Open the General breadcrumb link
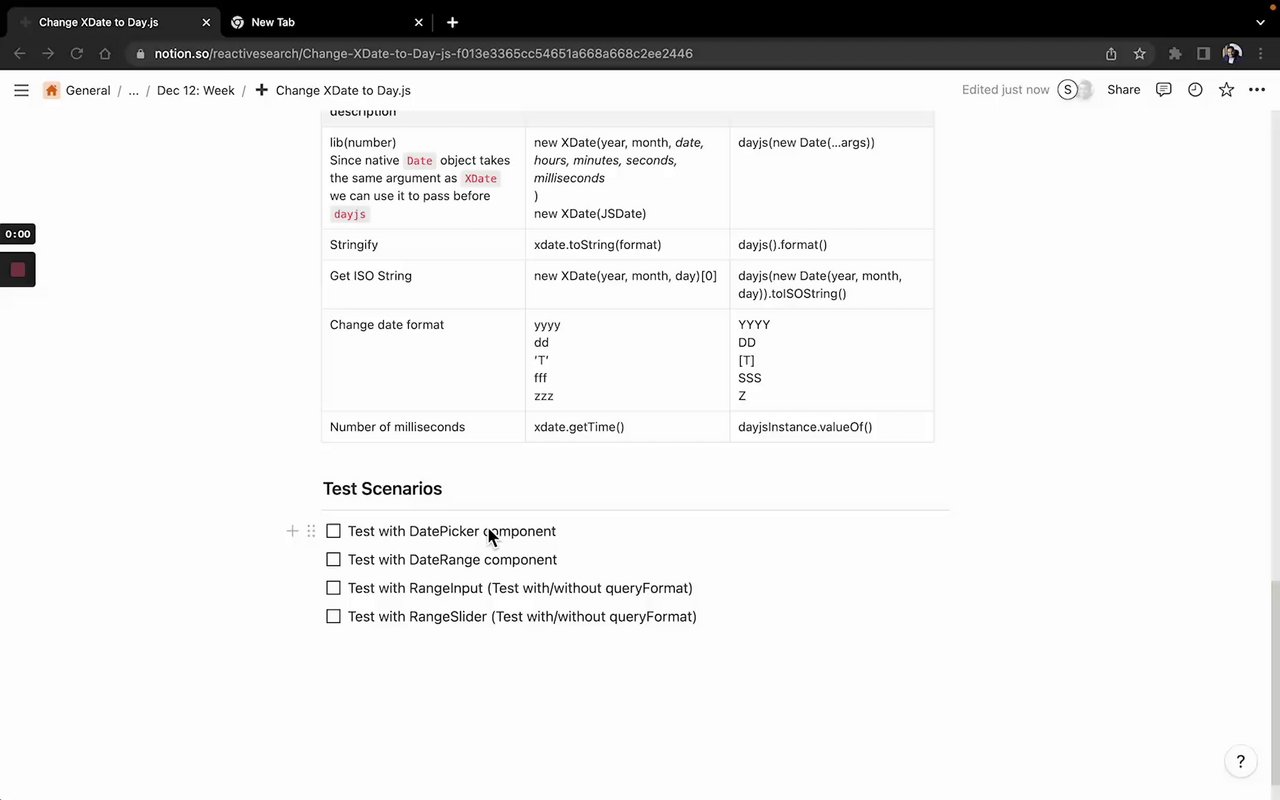1280x800 pixels. pyautogui.click(x=88, y=90)
